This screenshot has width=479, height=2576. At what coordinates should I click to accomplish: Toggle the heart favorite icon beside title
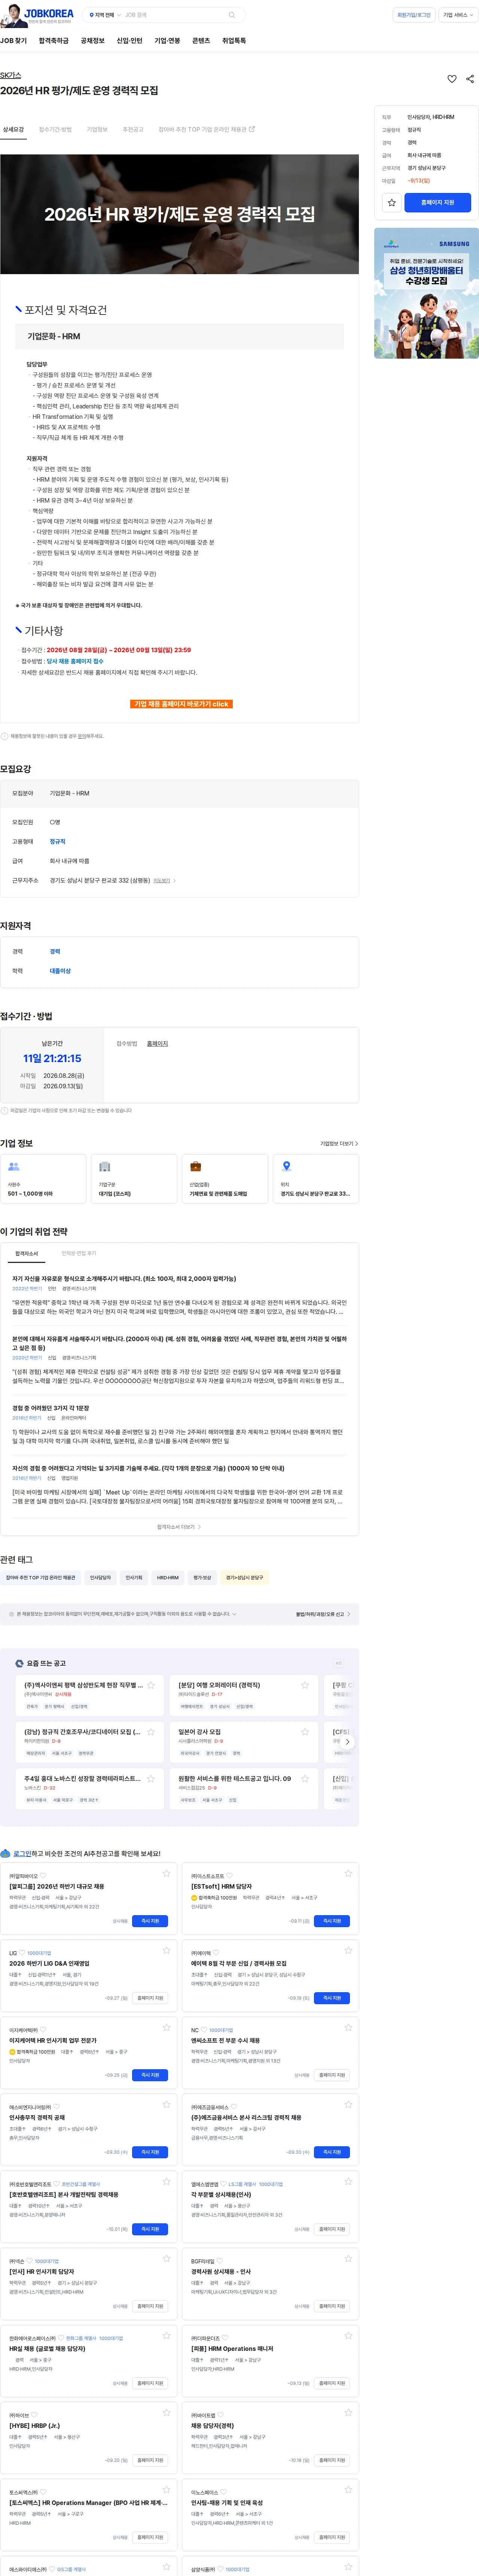(x=452, y=79)
